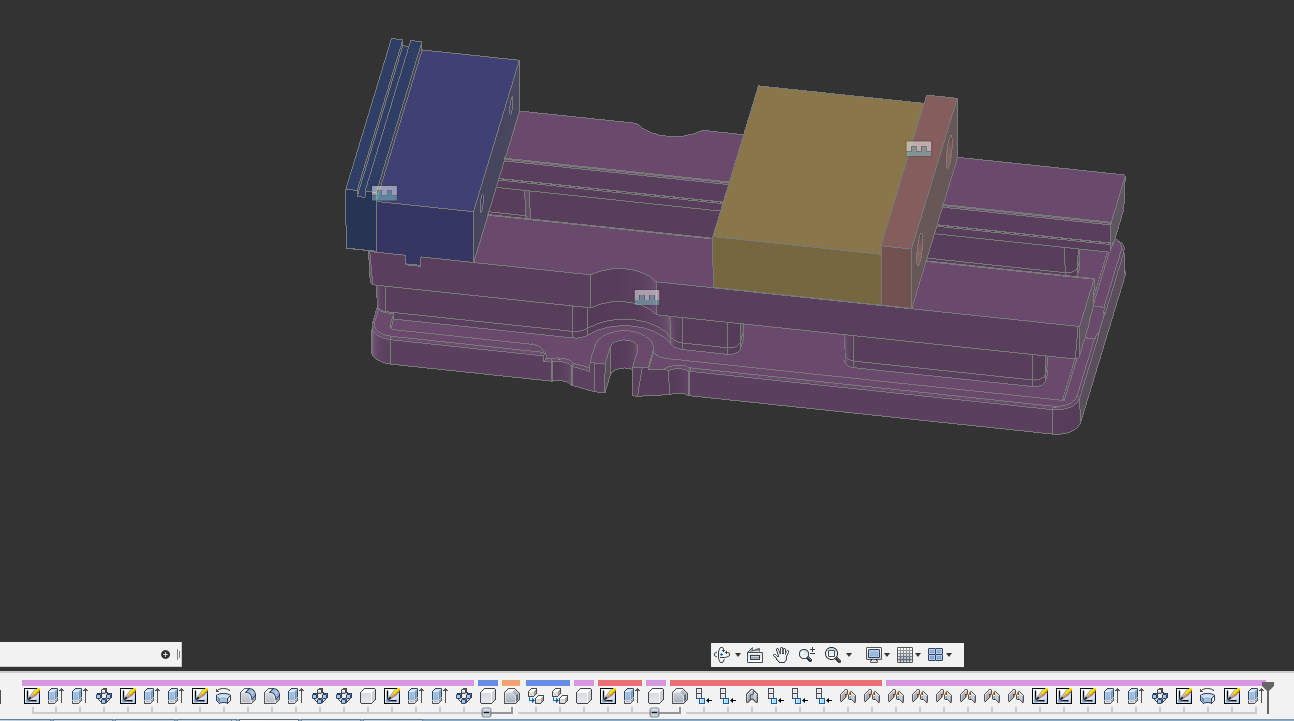Collapse the first timeline group minus button

coord(487,713)
